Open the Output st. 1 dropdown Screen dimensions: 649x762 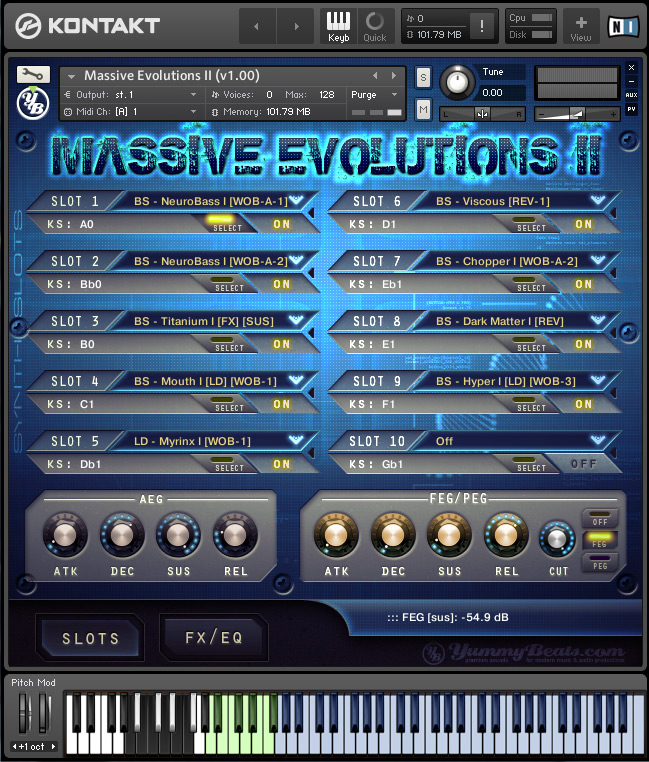pyautogui.click(x=130, y=95)
